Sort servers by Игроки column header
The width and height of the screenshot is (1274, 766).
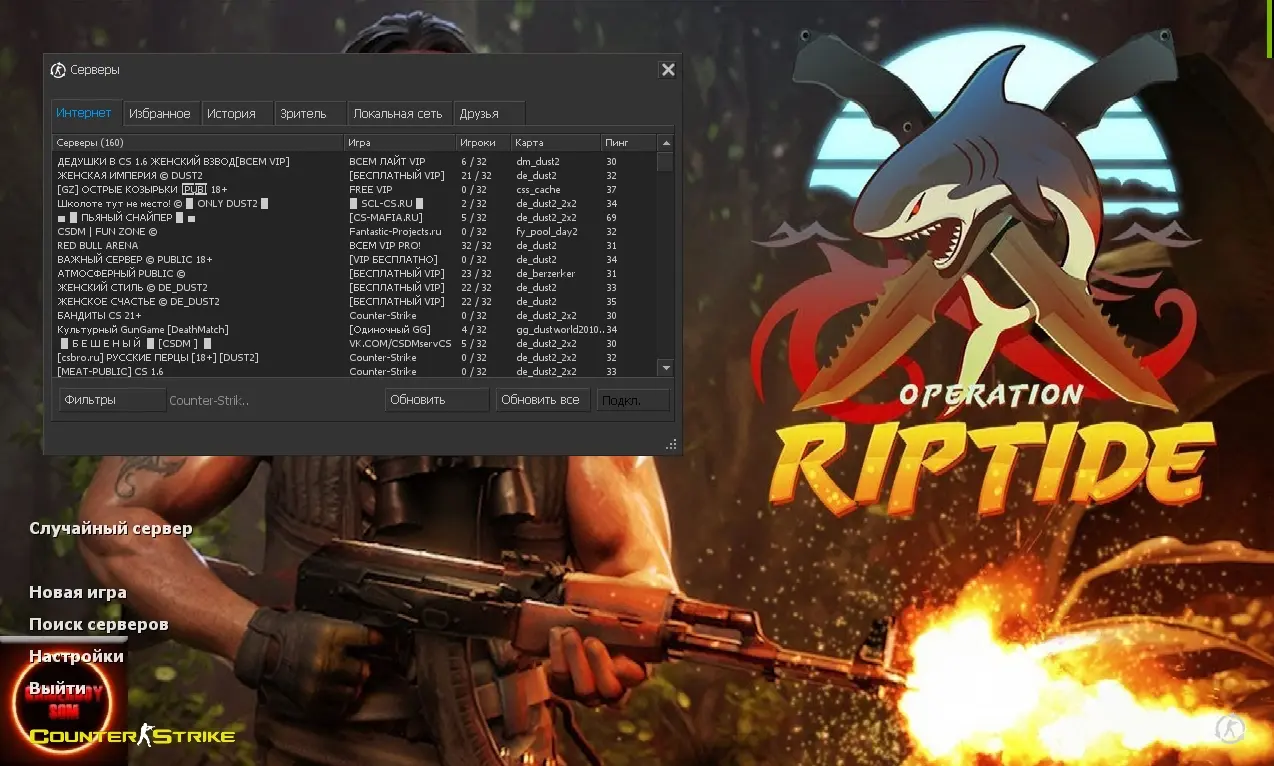coord(483,143)
